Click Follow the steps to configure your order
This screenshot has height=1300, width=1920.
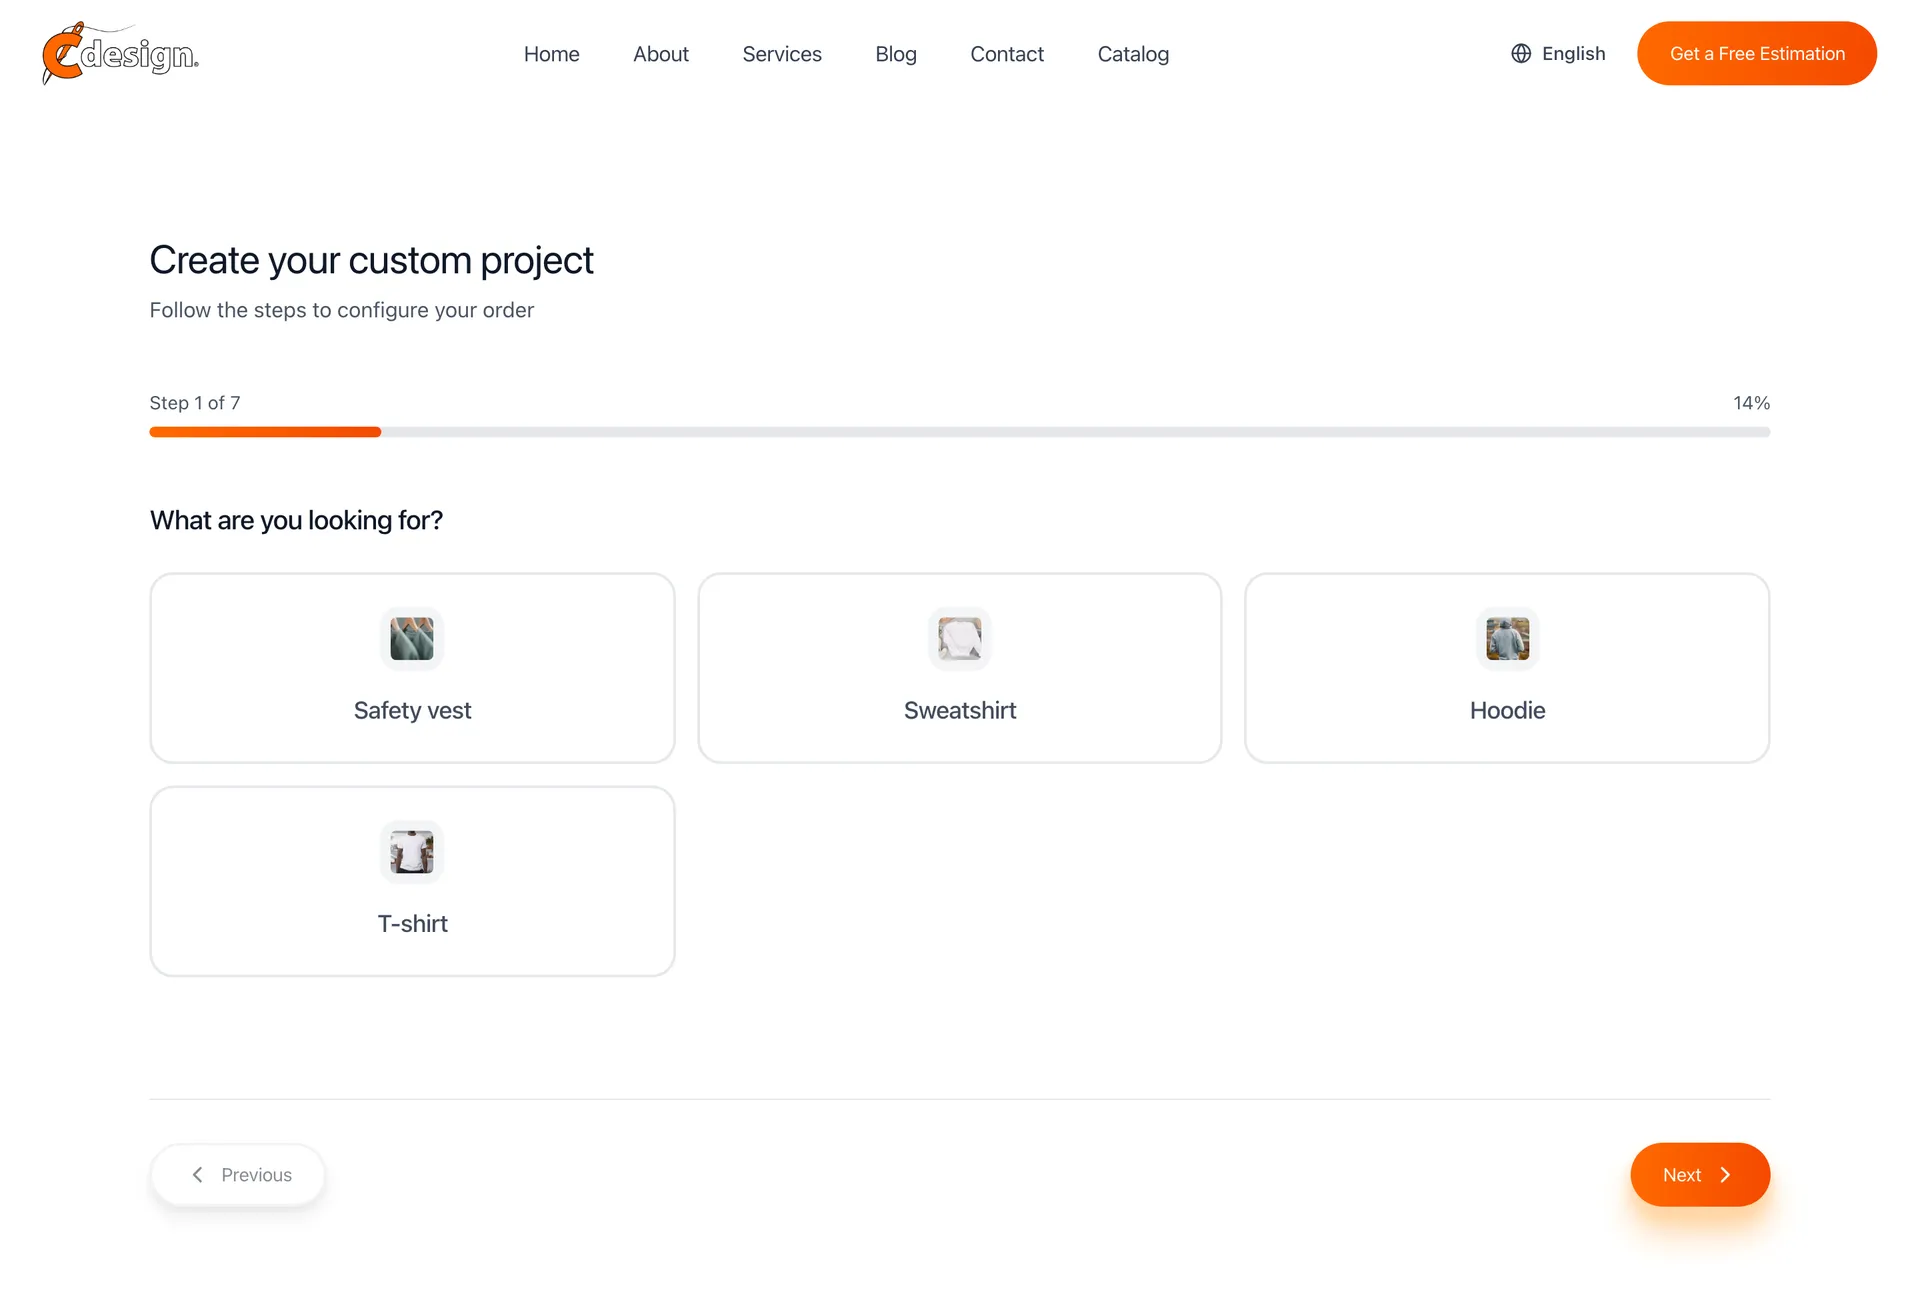point(342,310)
